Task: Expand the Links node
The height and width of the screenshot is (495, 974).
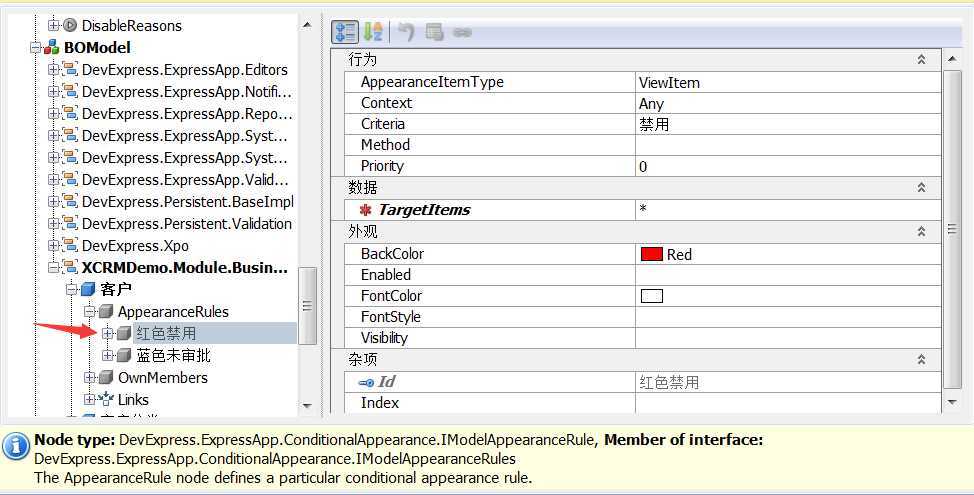Action: point(89,399)
